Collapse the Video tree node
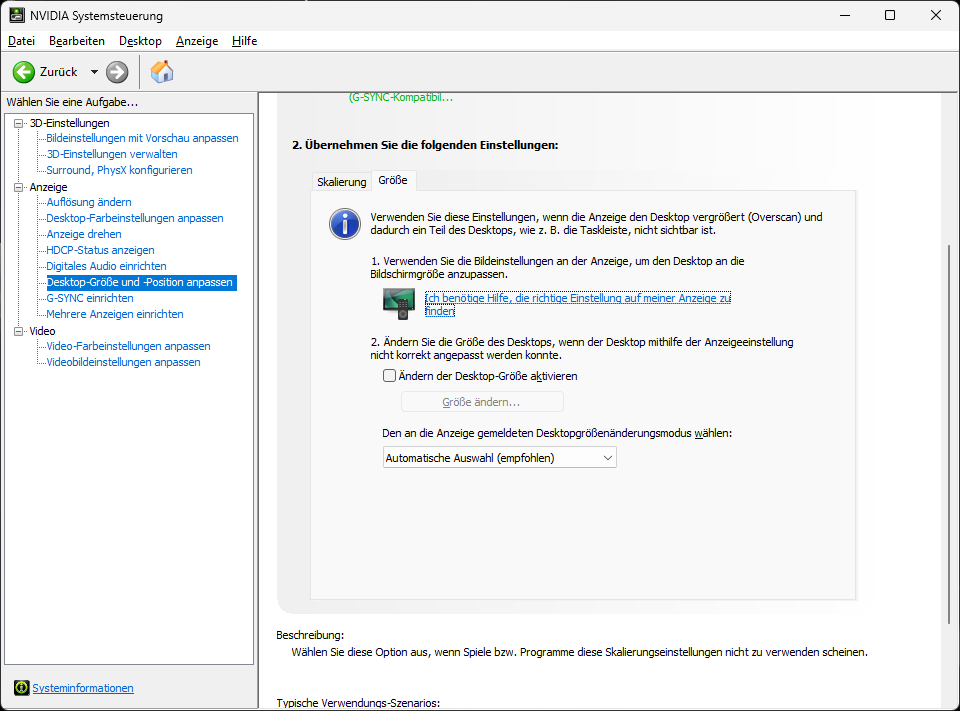 pos(18,331)
